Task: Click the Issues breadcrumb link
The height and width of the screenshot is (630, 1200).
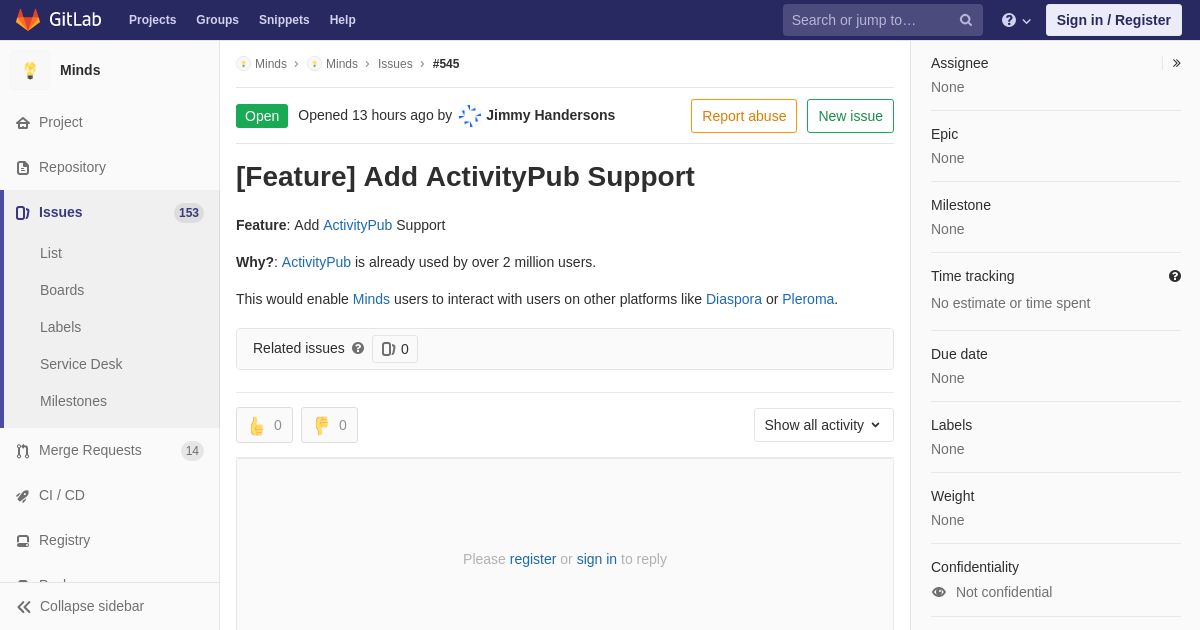Action: tap(395, 64)
